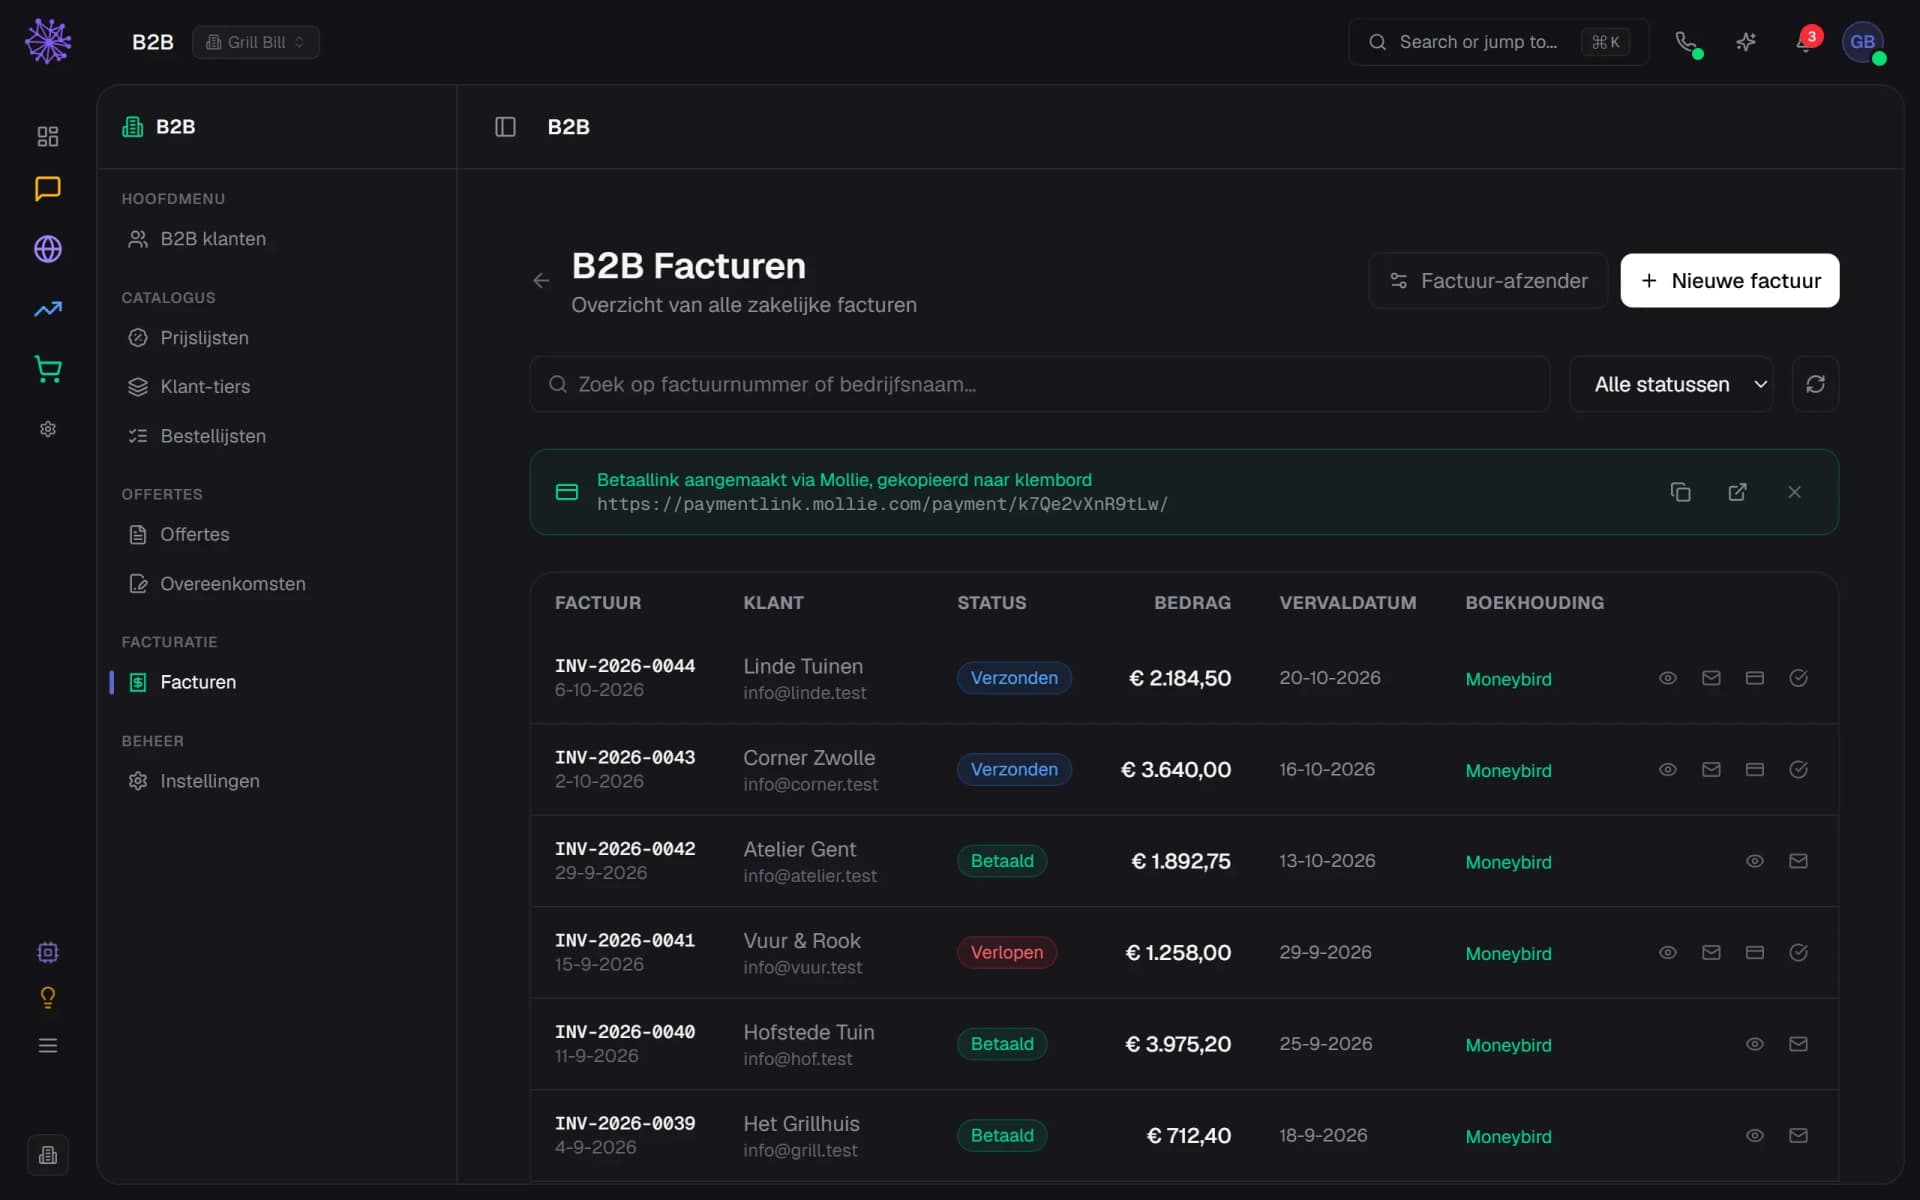Open Instellingen in sidebar

[277, 781]
